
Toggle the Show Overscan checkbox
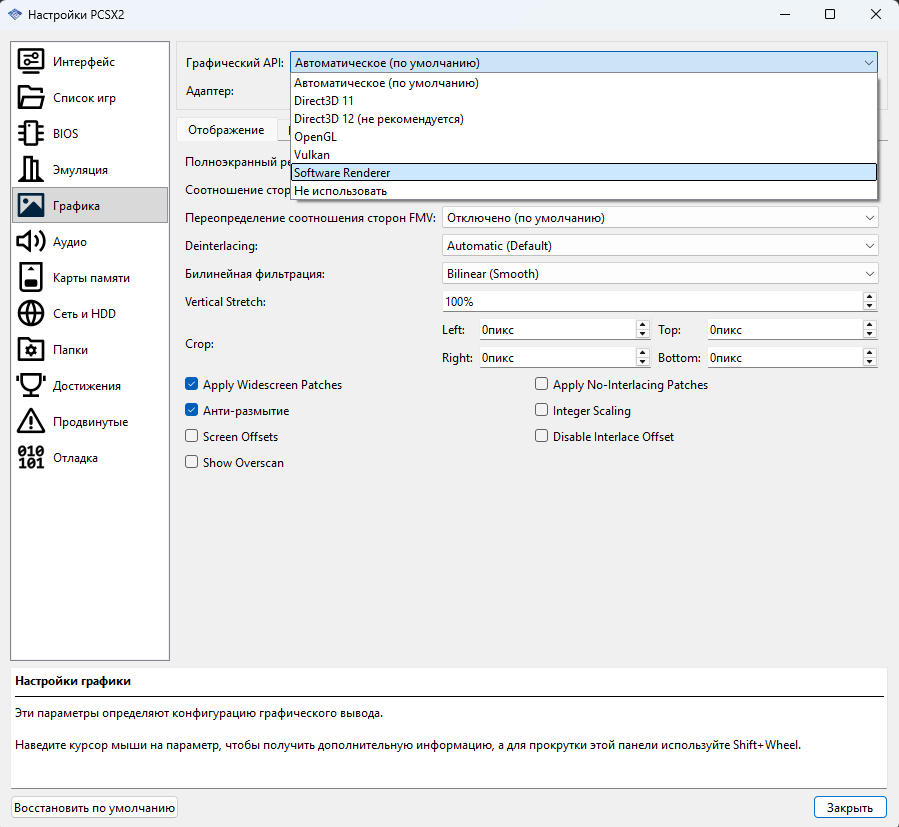click(x=192, y=463)
